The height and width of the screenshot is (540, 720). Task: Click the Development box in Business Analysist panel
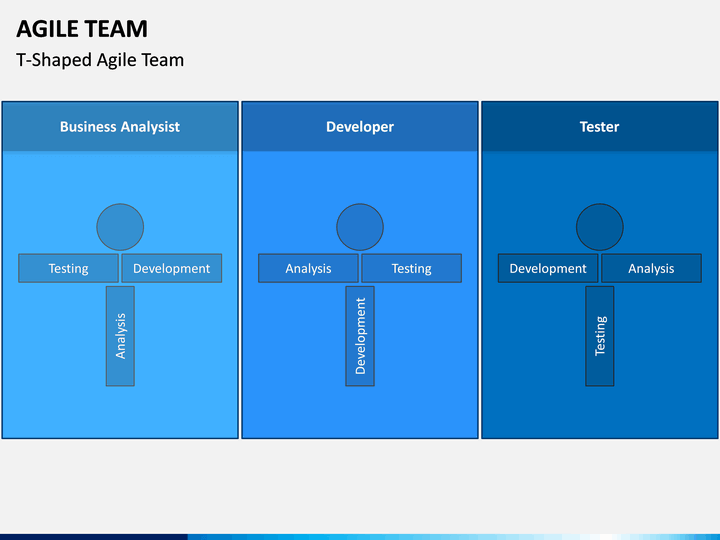pyautogui.click(x=172, y=268)
